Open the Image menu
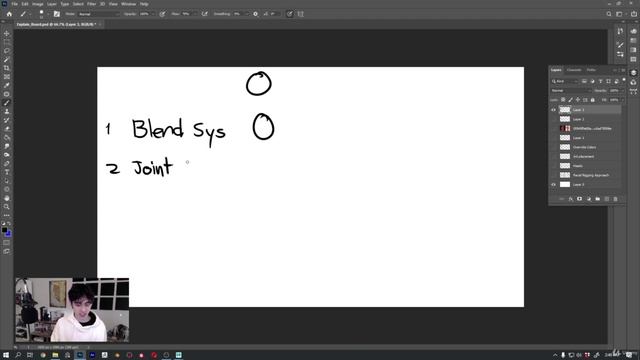The width and height of the screenshot is (640, 360). click(38, 4)
